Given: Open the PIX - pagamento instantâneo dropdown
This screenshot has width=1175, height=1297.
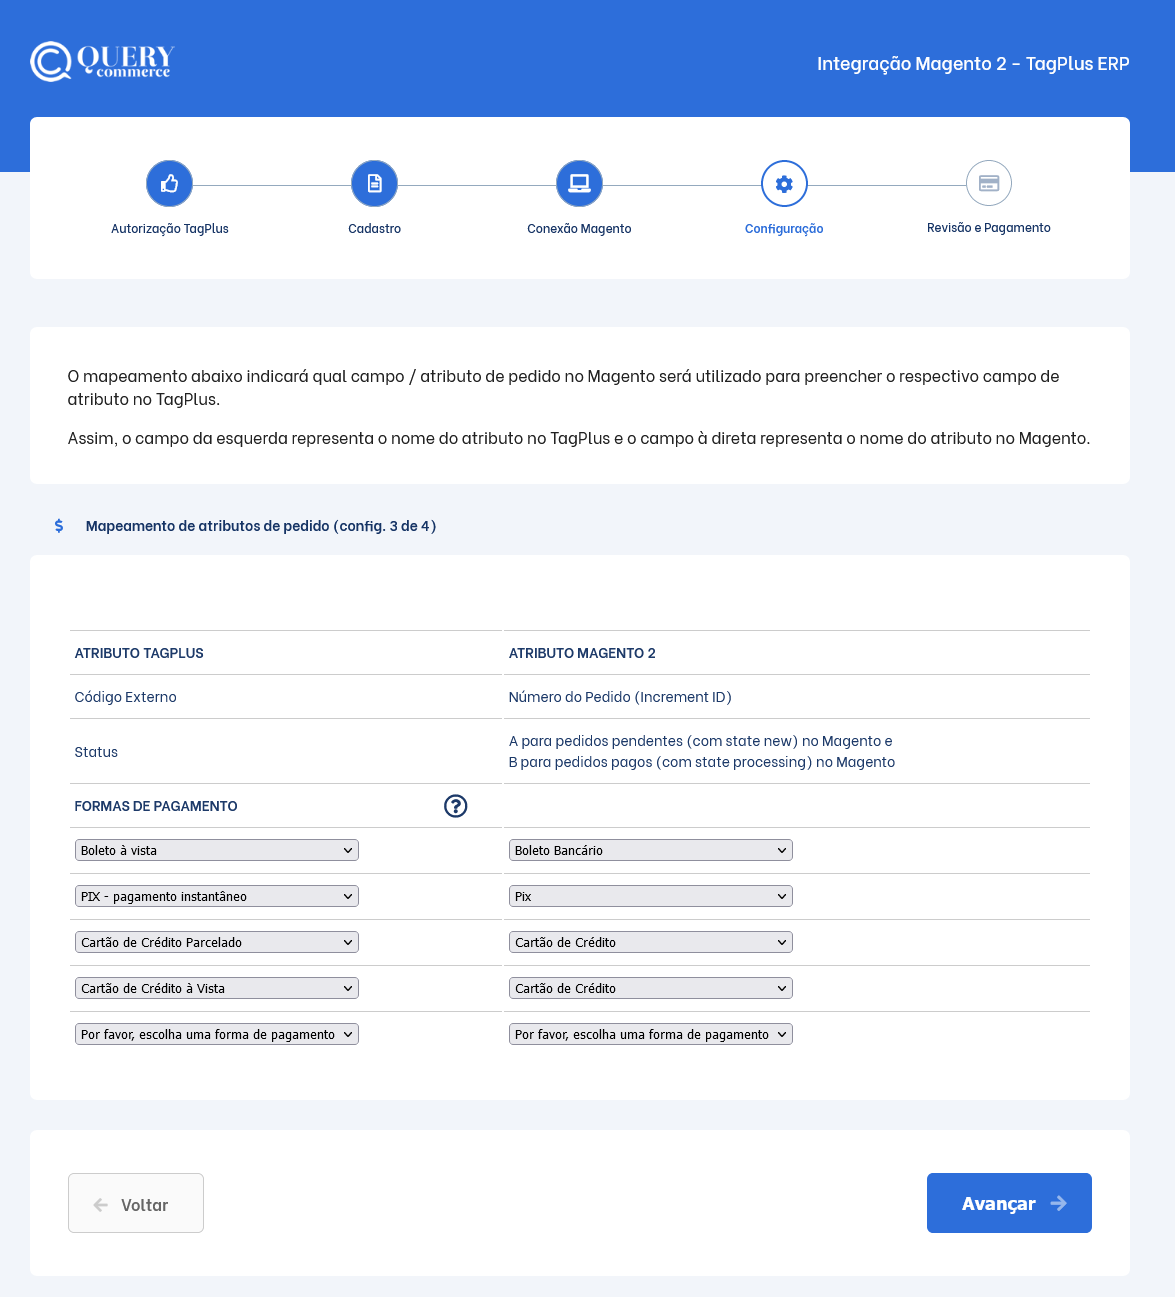Looking at the screenshot, I should (x=217, y=896).
